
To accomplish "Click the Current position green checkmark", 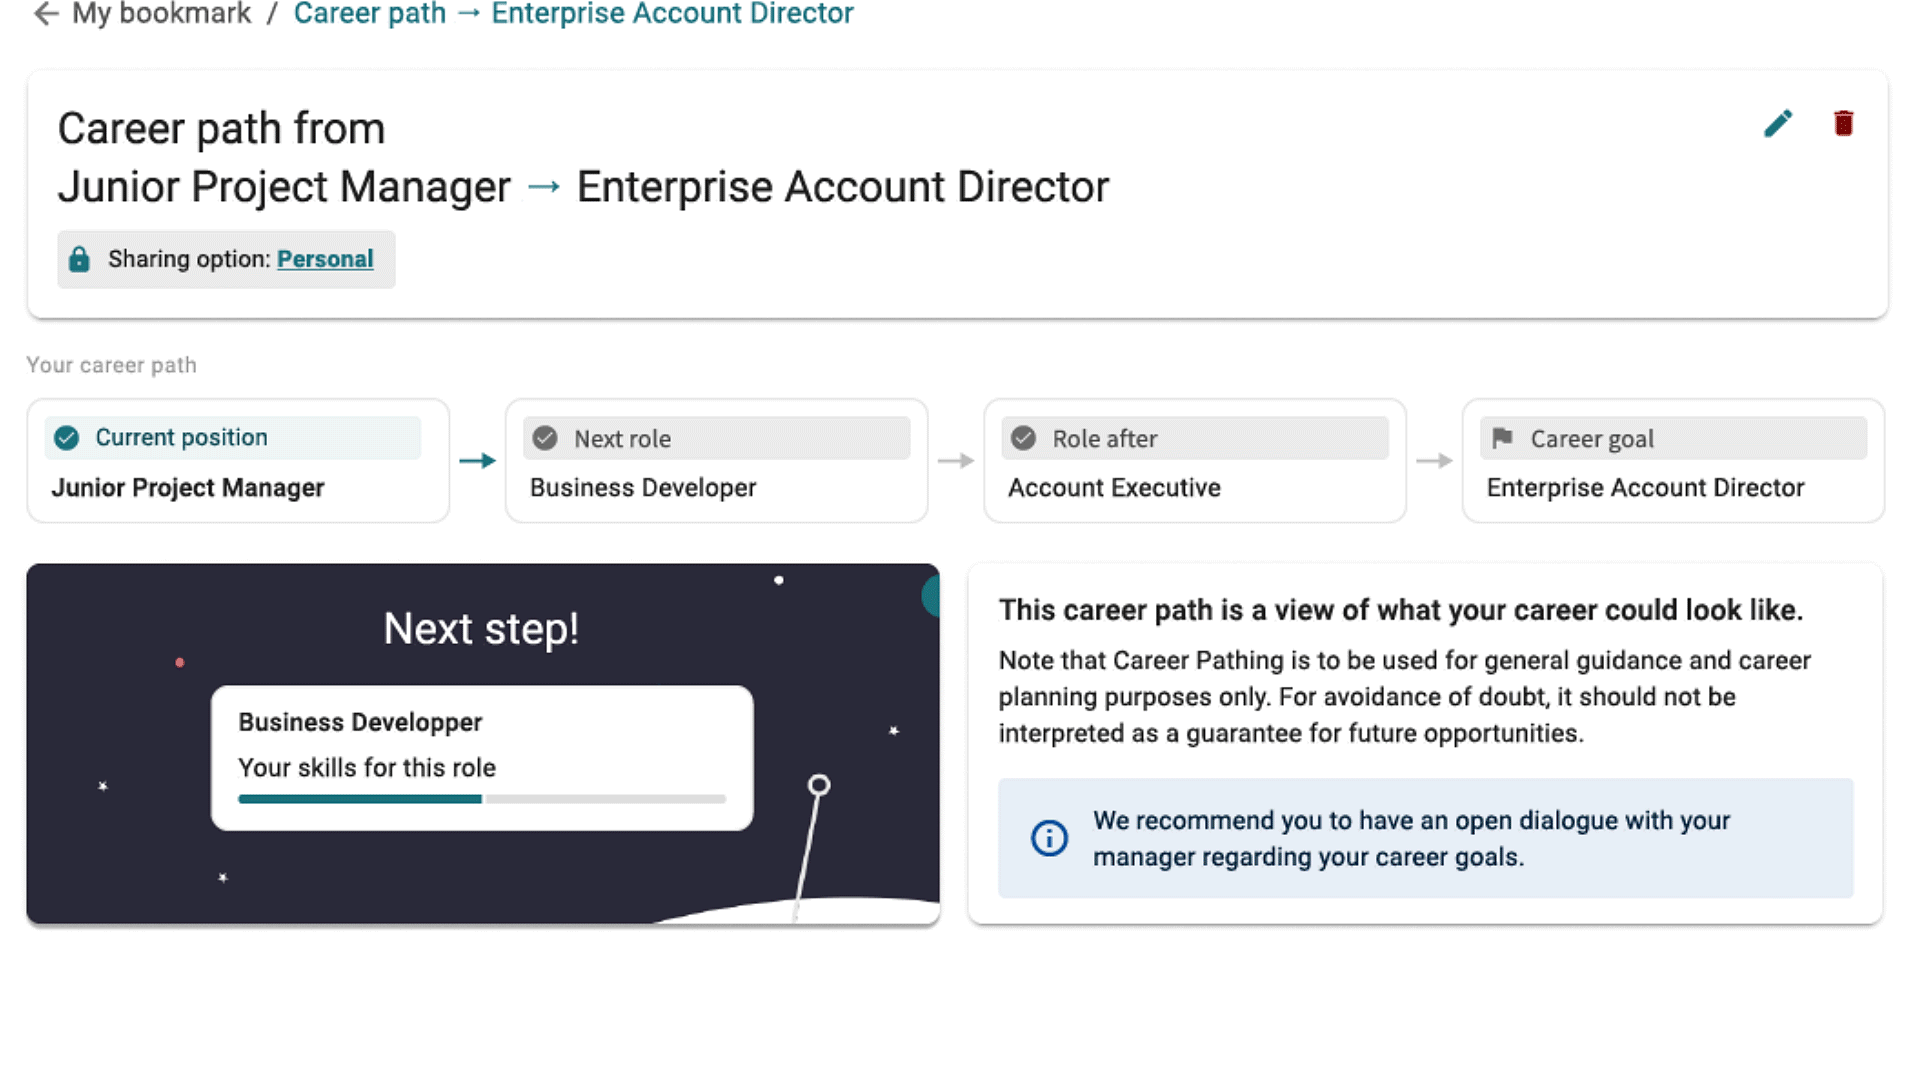I will pyautogui.click(x=67, y=438).
